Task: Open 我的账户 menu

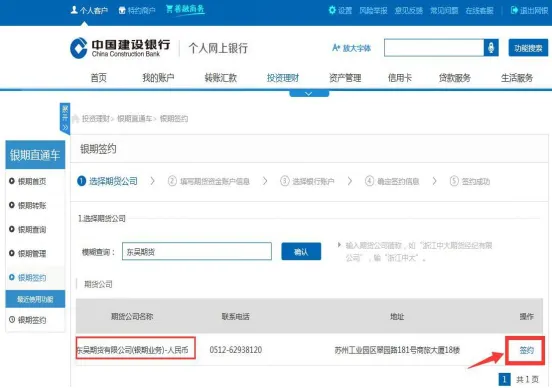Action: point(158,77)
